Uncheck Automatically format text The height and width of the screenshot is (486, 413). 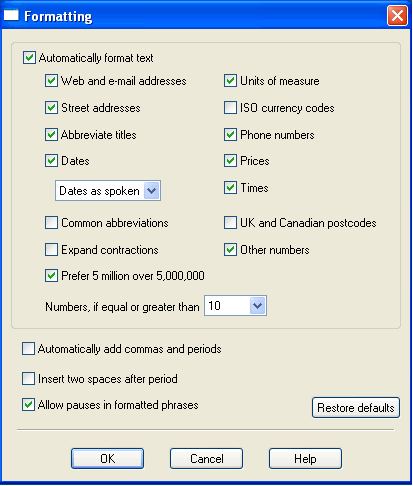coord(29,57)
